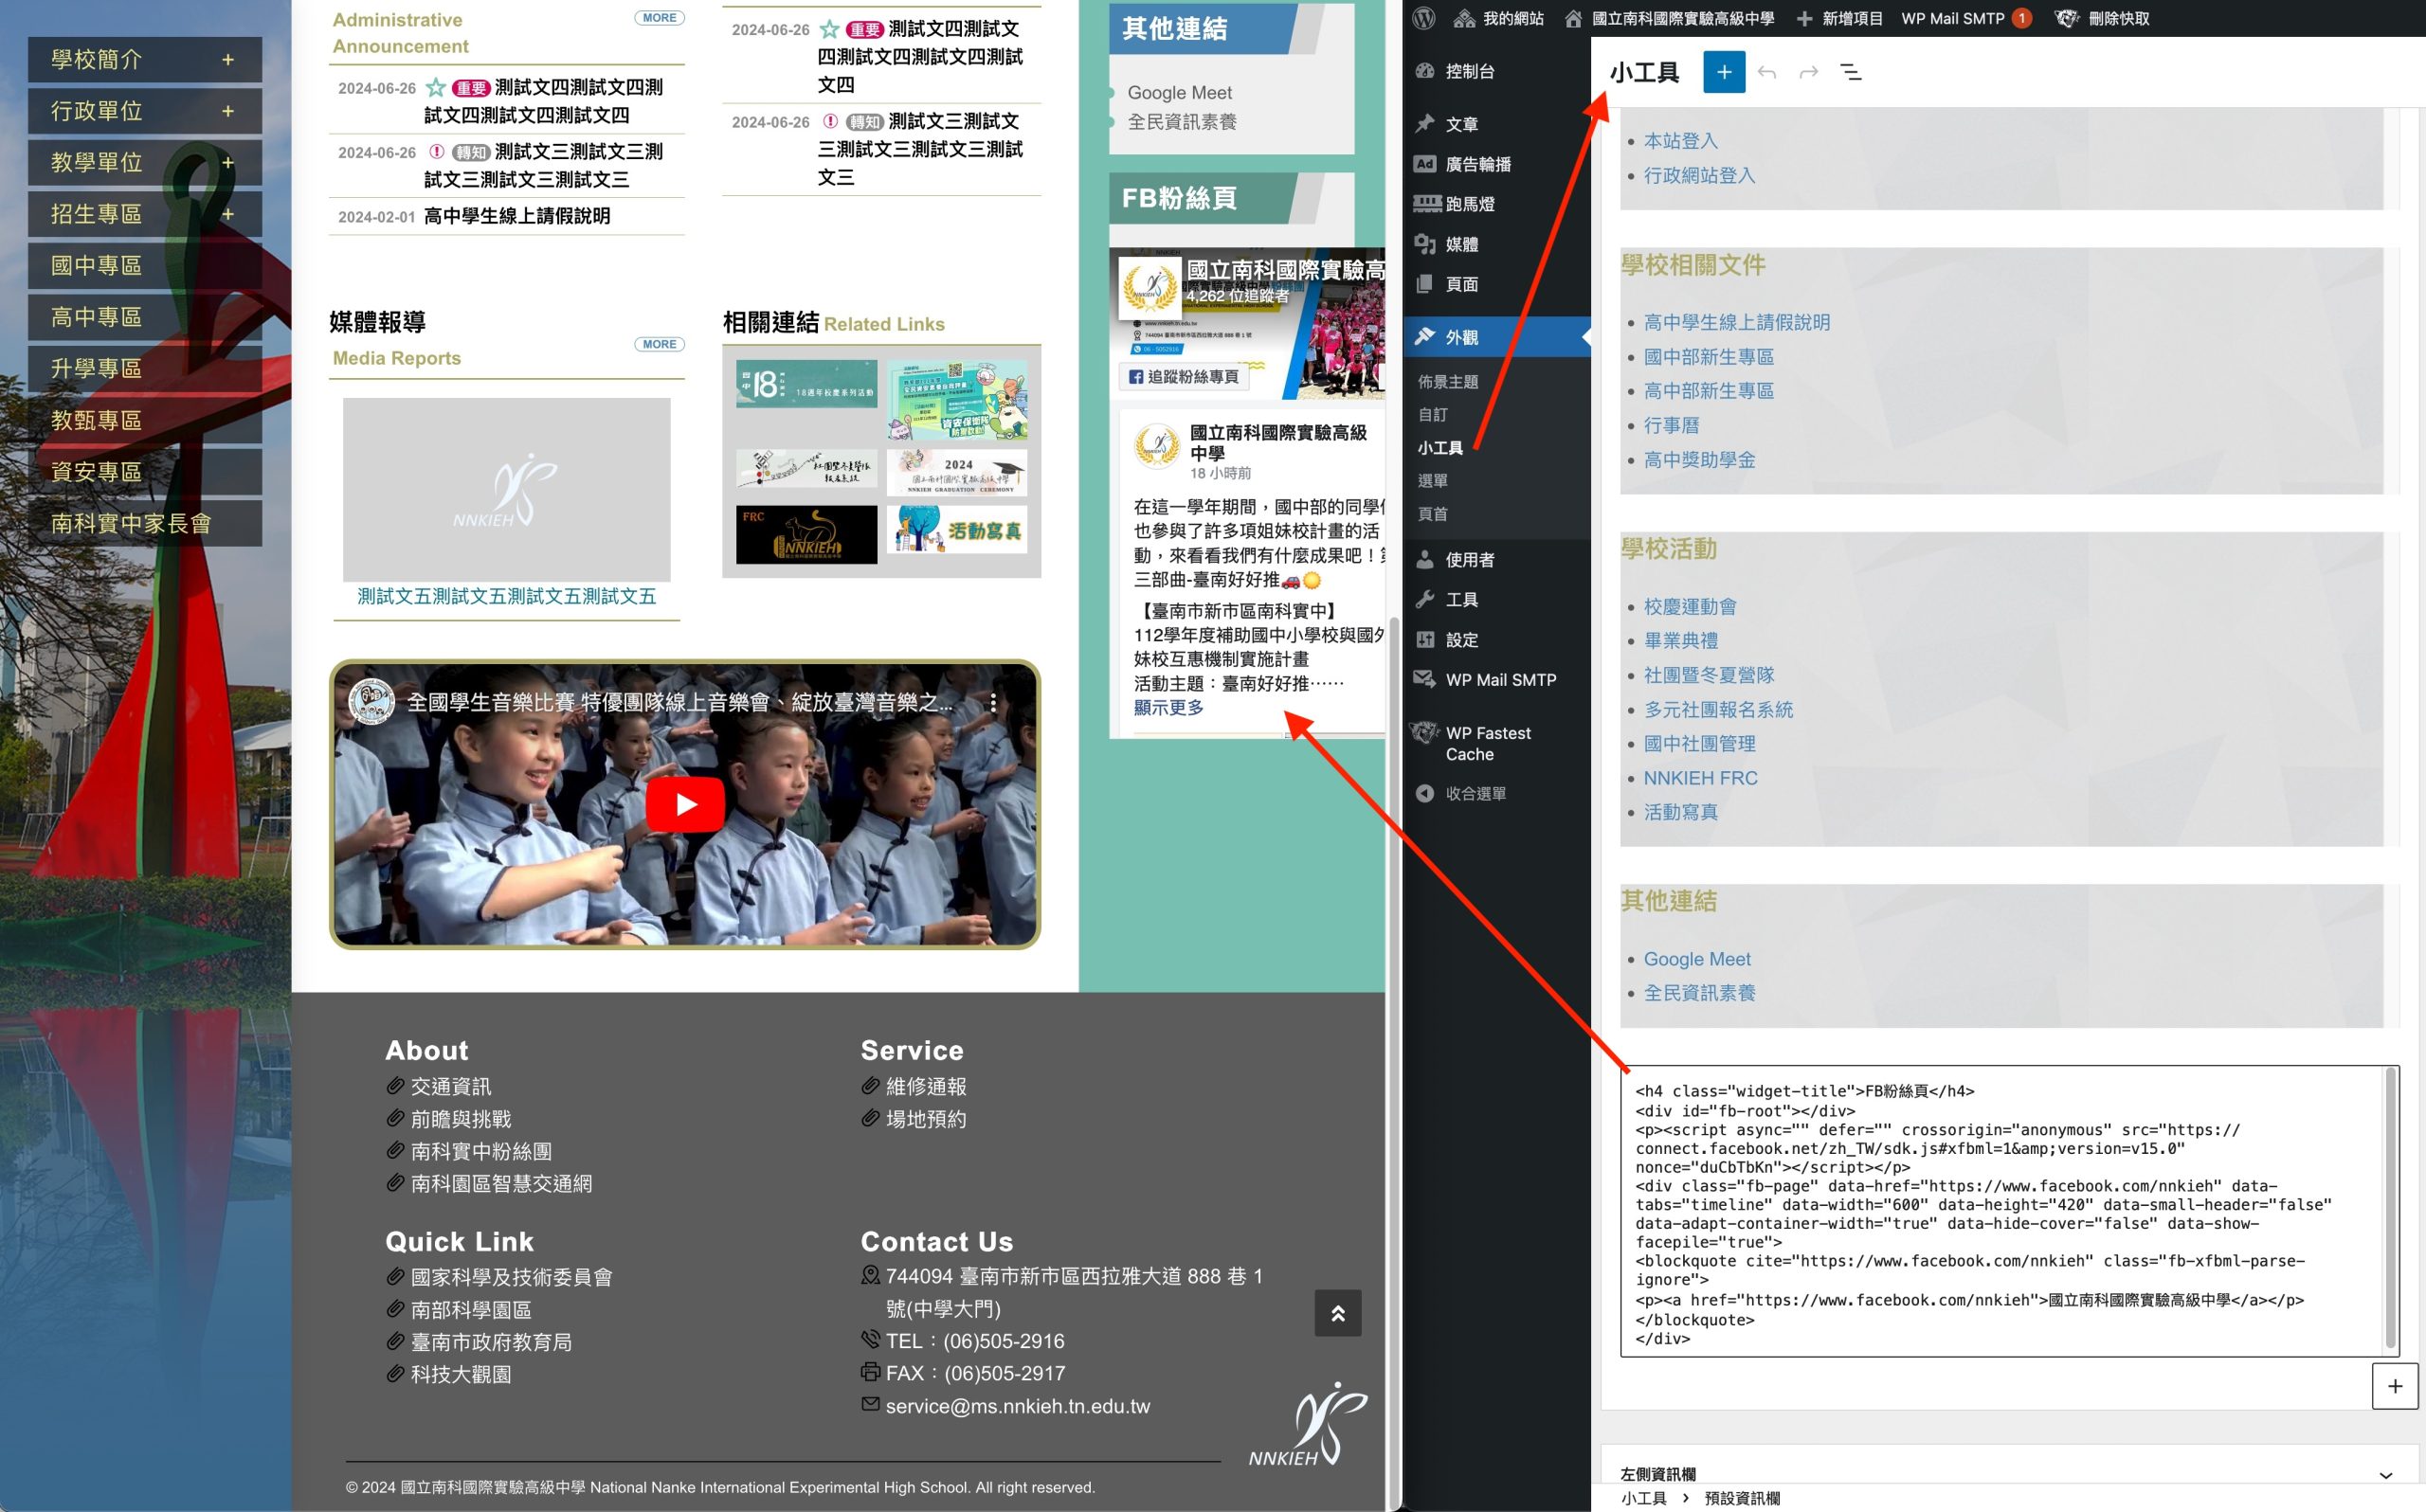Click 交通資訊 in the footer About
The width and height of the screenshot is (2426, 1512).
451,1087
